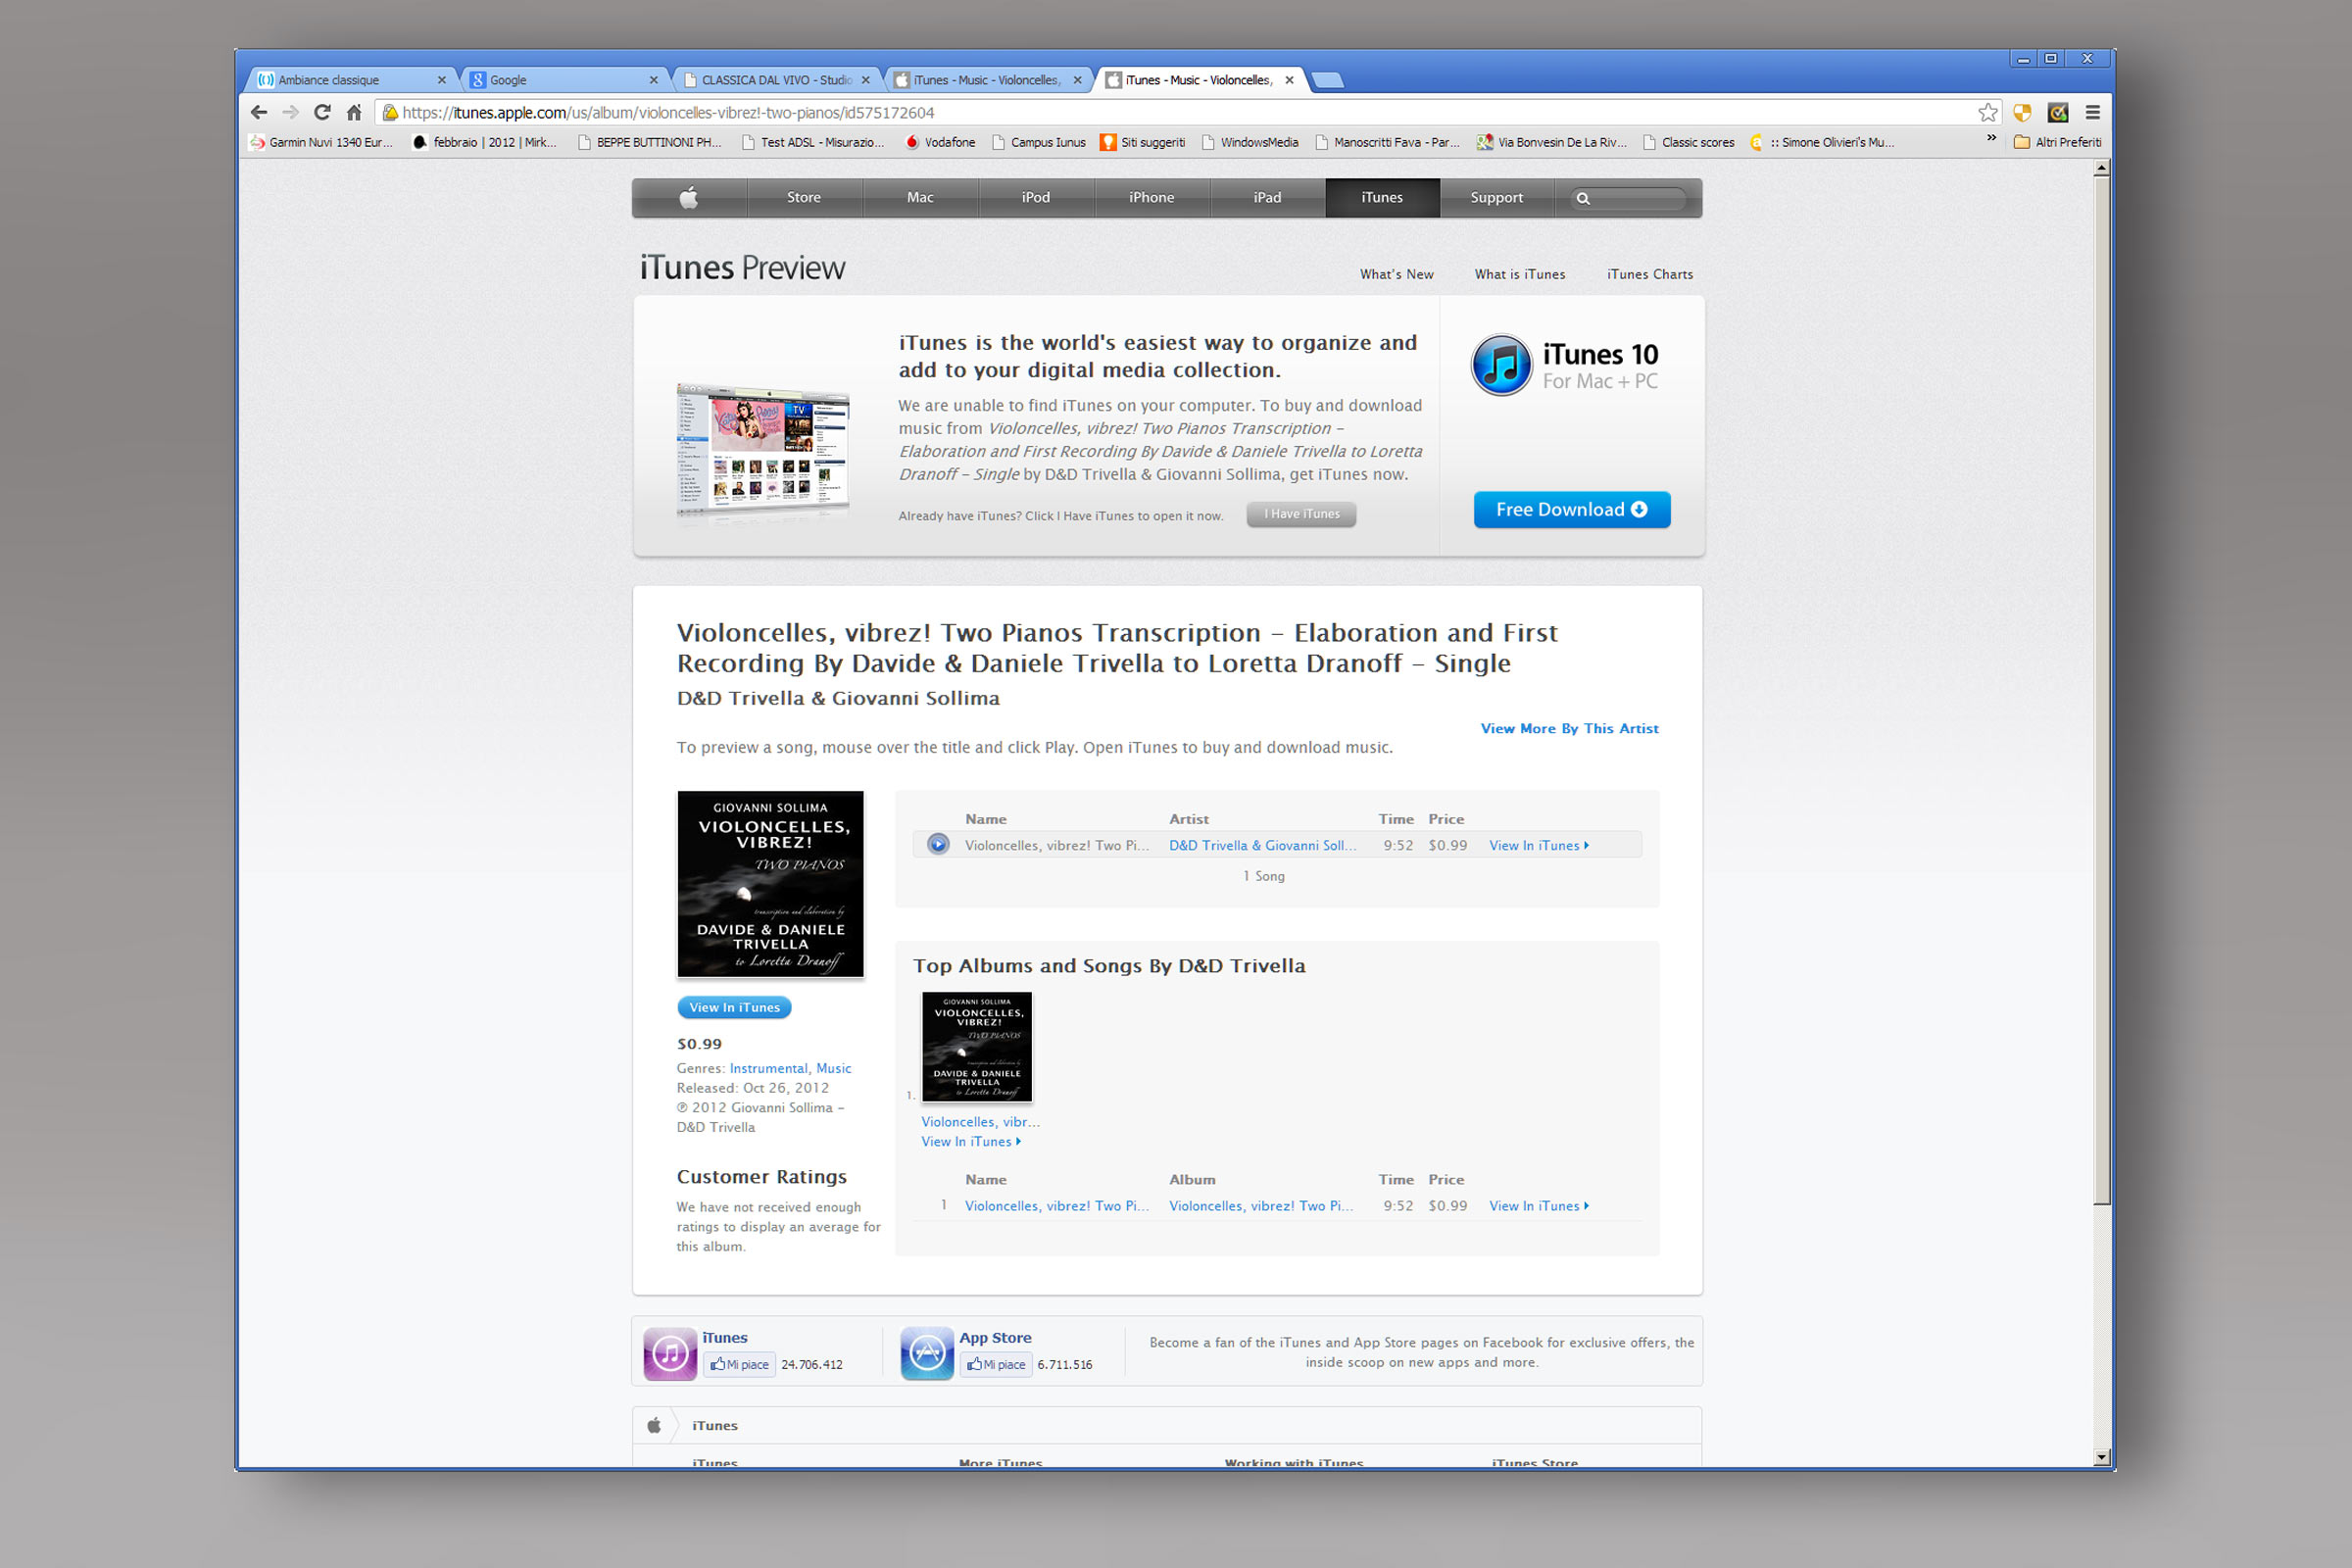This screenshot has height=1568, width=2352.
Task: Like App Store with Mi piace button
Action: pos(996,1364)
